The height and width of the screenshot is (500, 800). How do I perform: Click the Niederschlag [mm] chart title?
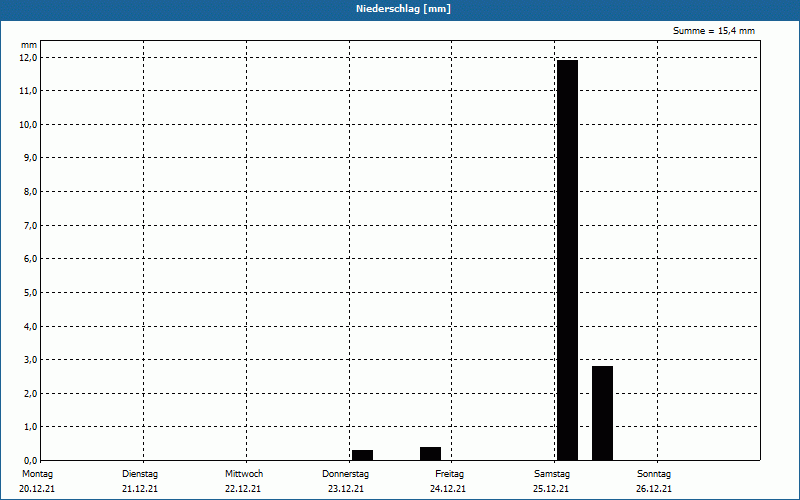(x=403, y=9)
